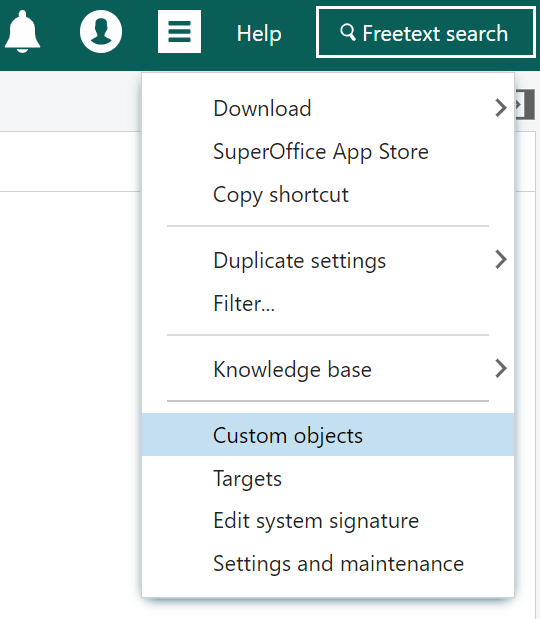This screenshot has width=540, height=619.
Task: Choose Copy shortcut
Action: [328, 195]
